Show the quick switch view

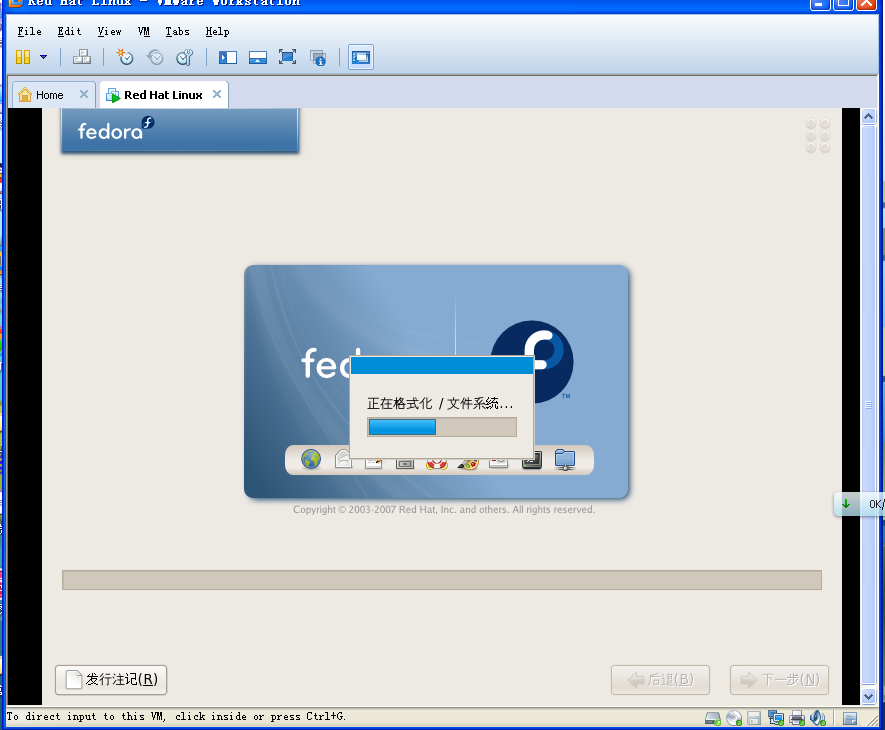258,57
